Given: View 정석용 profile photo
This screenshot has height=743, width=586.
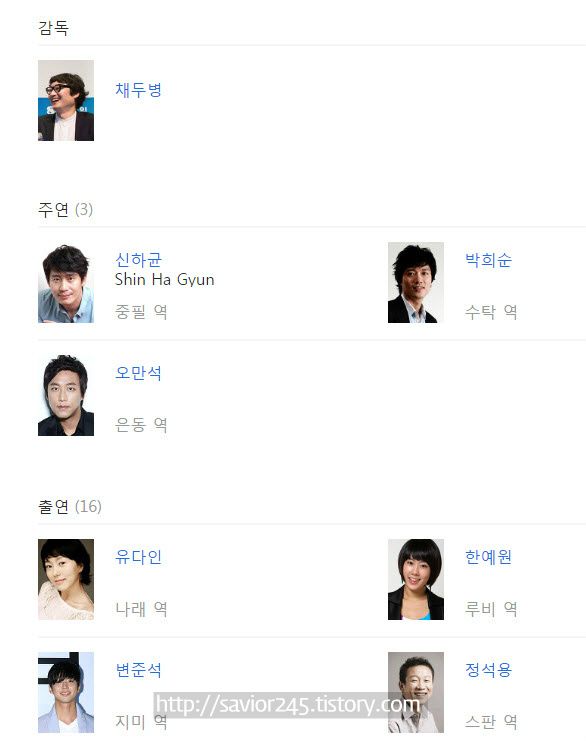Looking at the screenshot, I should (x=416, y=692).
